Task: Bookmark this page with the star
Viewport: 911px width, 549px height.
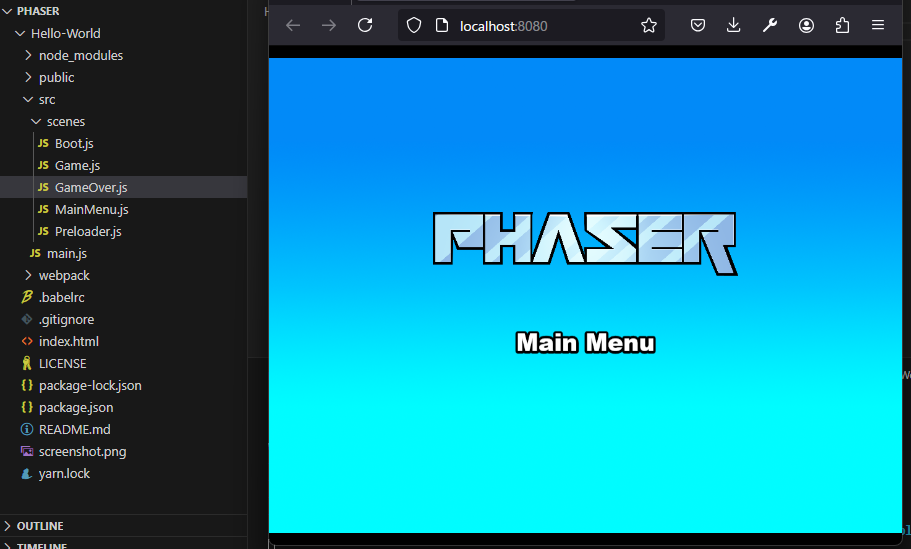Action: pyautogui.click(x=648, y=26)
